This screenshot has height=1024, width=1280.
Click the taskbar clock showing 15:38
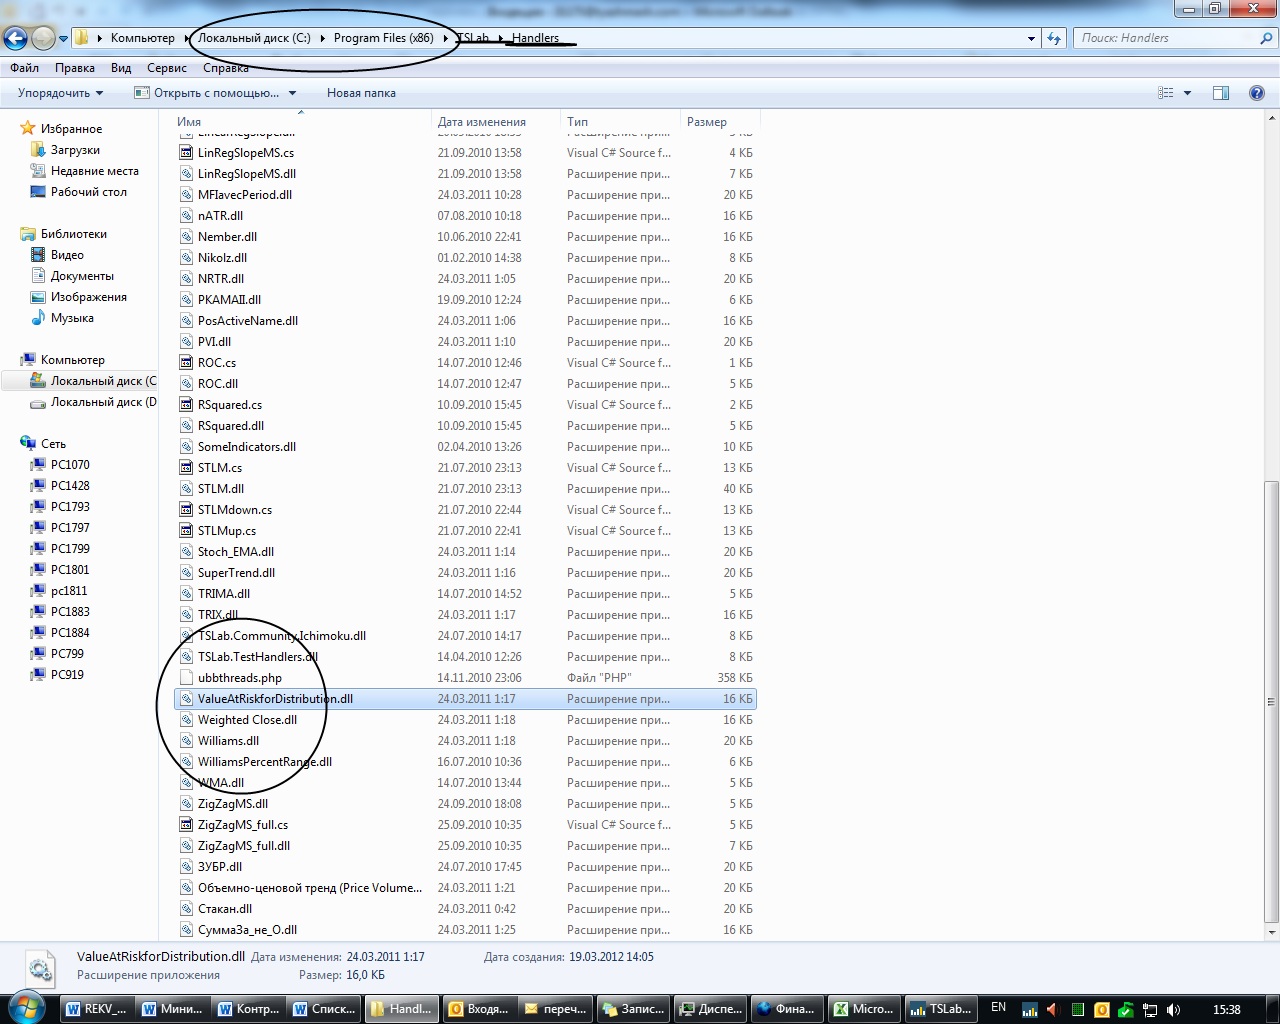(1226, 1010)
